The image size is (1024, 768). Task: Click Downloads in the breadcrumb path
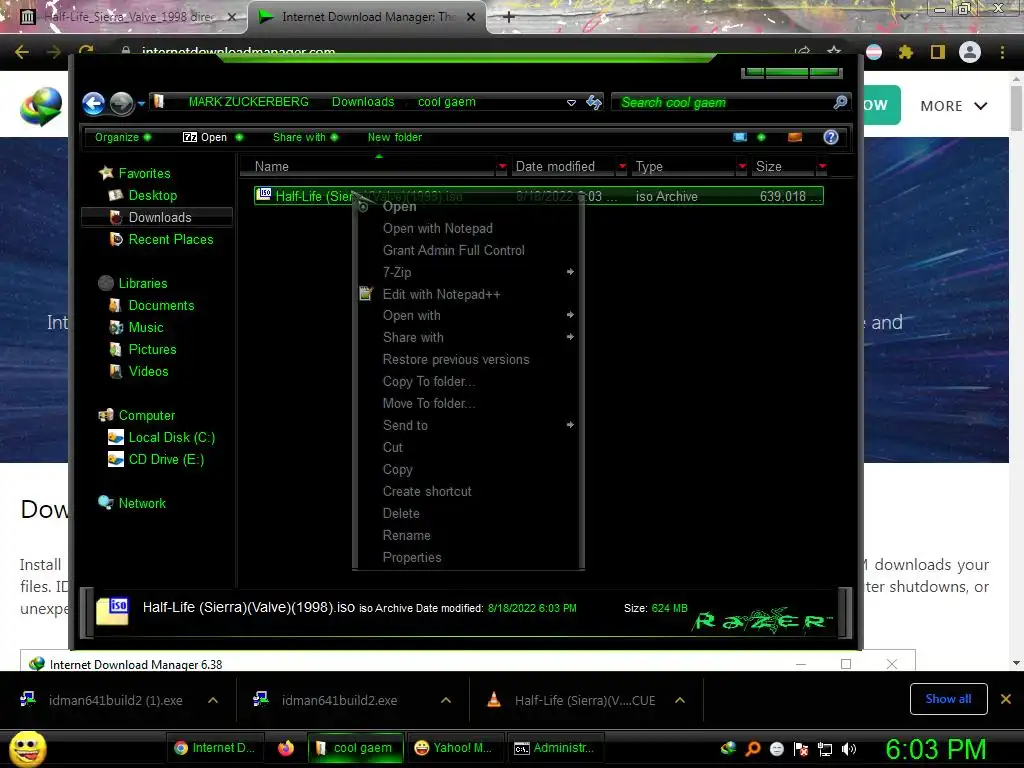pos(362,102)
